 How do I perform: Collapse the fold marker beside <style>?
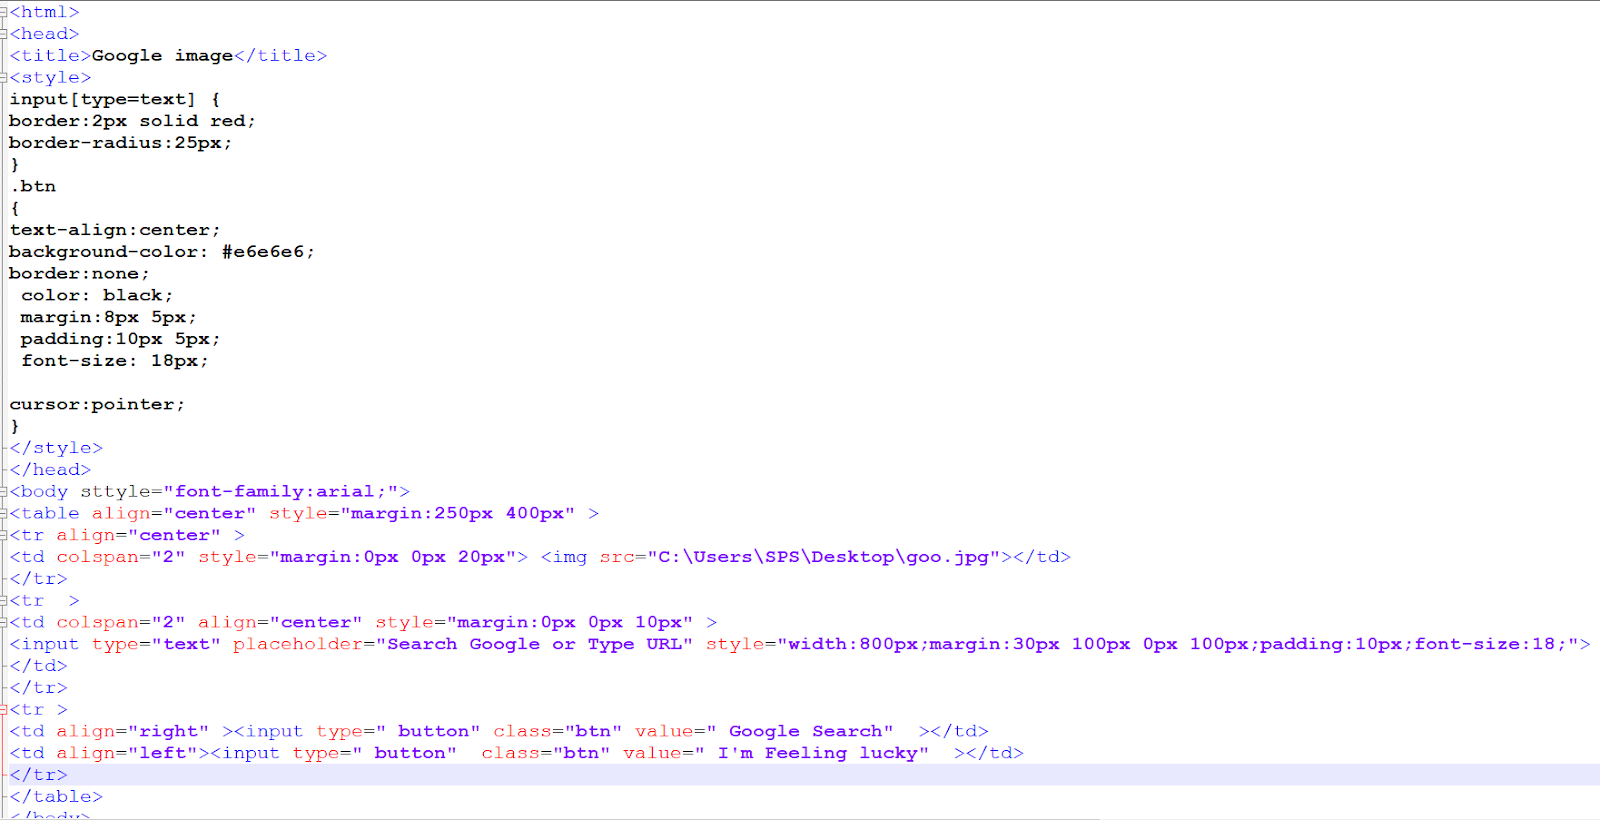click(4, 78)
